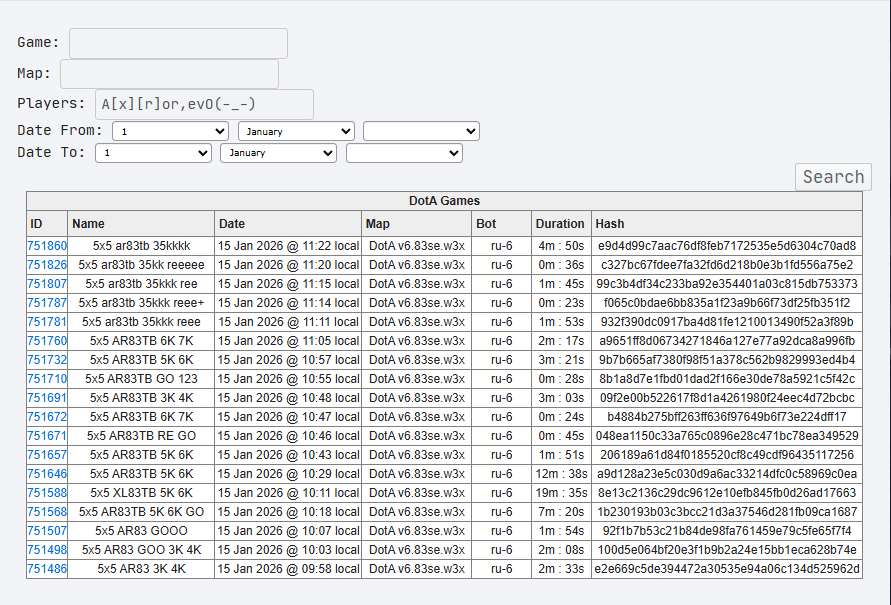Open the Date From day dropdown

click(x=170, y=131)
